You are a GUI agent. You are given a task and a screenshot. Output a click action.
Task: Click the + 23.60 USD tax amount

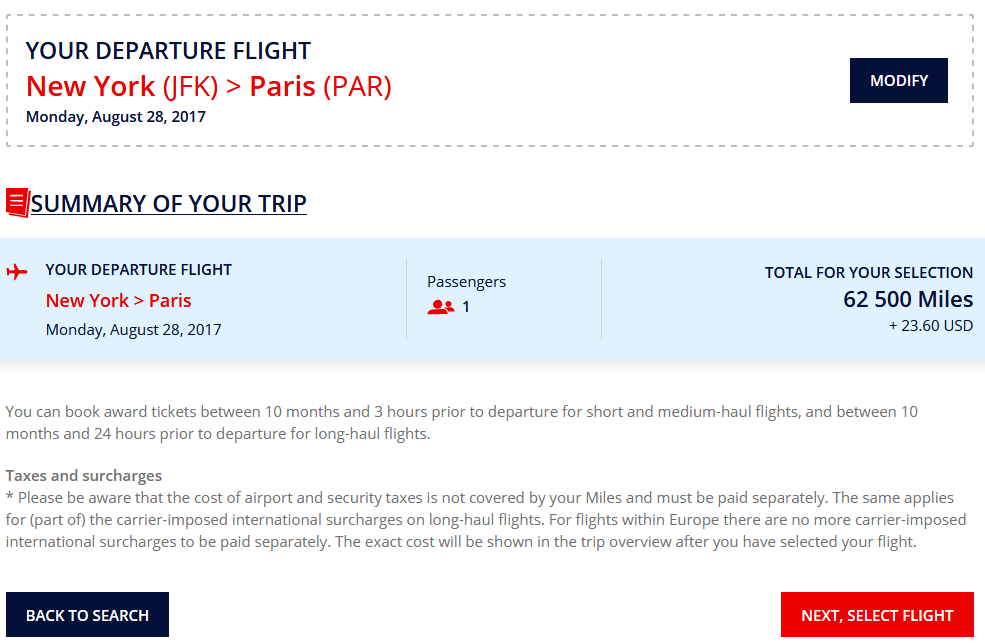click(x=930, y=325)
